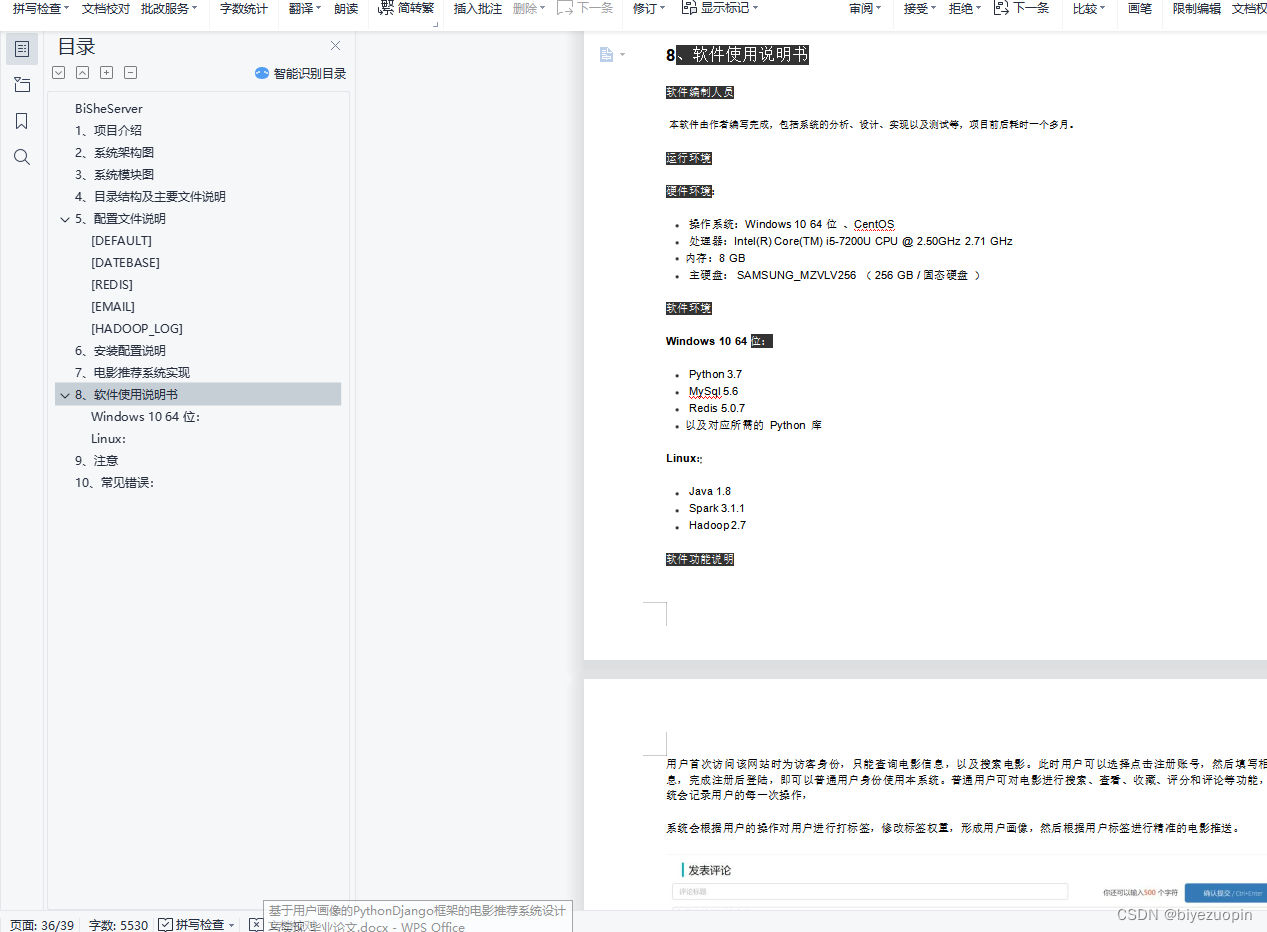Click the minus lower-level outline button
The image size is (1267, 932).
coord(130,73)
